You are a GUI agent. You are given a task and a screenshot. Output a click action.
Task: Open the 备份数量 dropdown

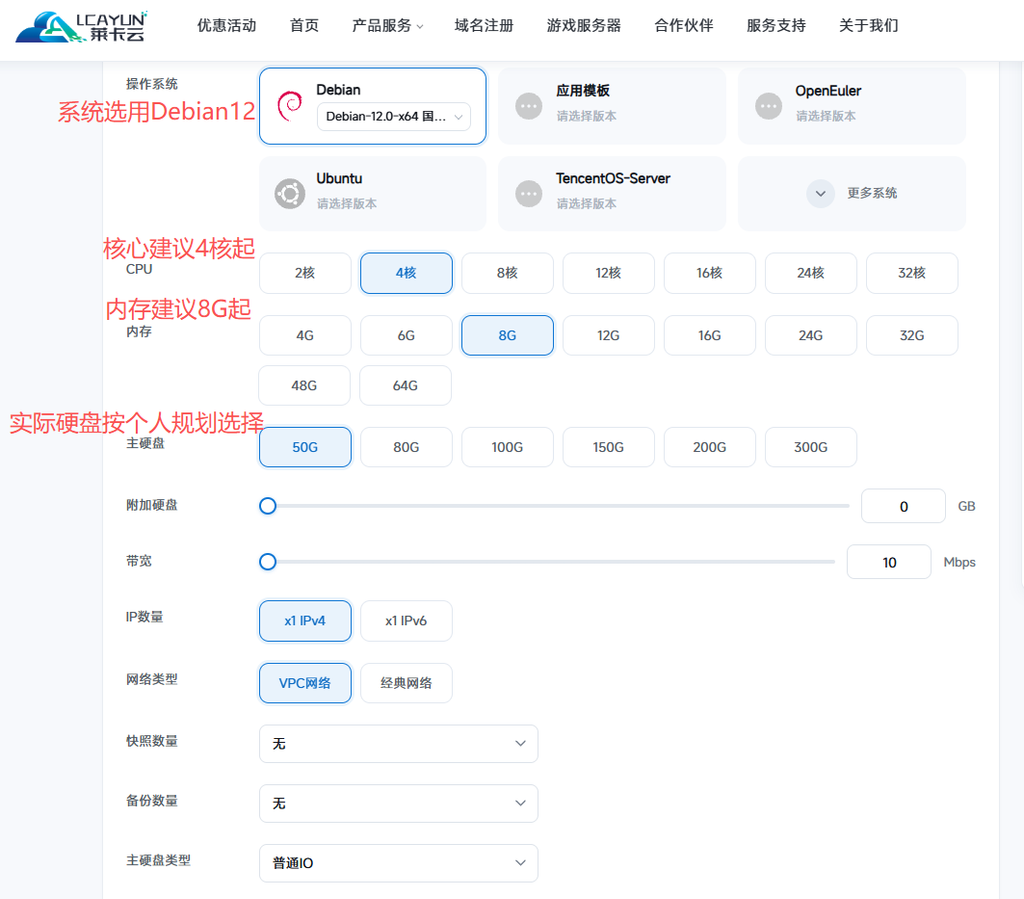click(398, 803)
